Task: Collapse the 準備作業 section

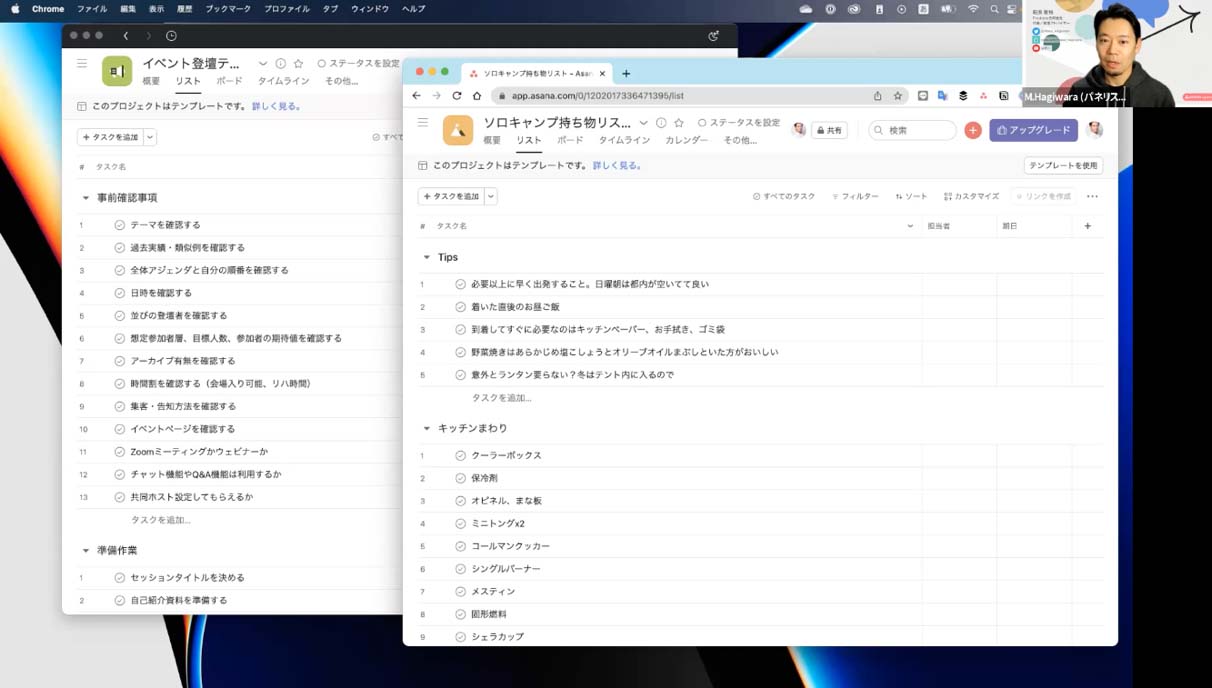Action: pos(86,551)
